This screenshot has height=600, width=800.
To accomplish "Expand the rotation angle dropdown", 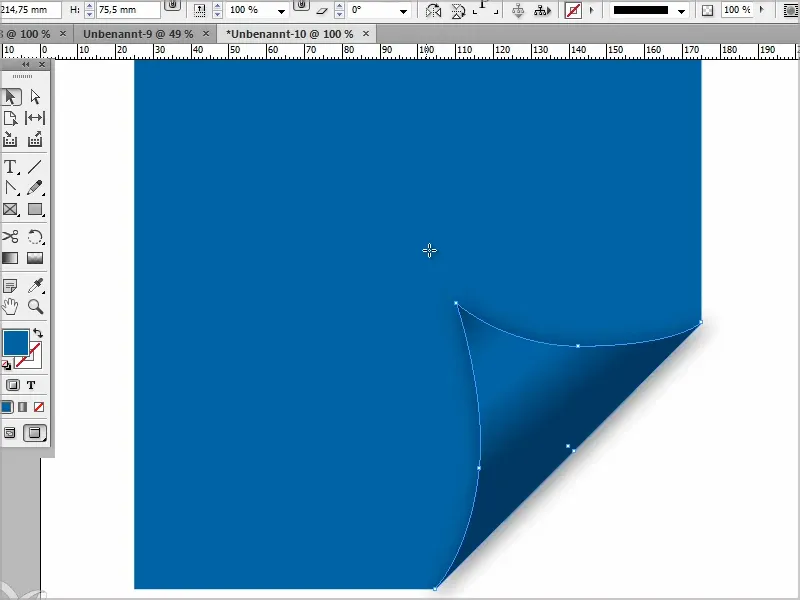I will click(404, 10).
